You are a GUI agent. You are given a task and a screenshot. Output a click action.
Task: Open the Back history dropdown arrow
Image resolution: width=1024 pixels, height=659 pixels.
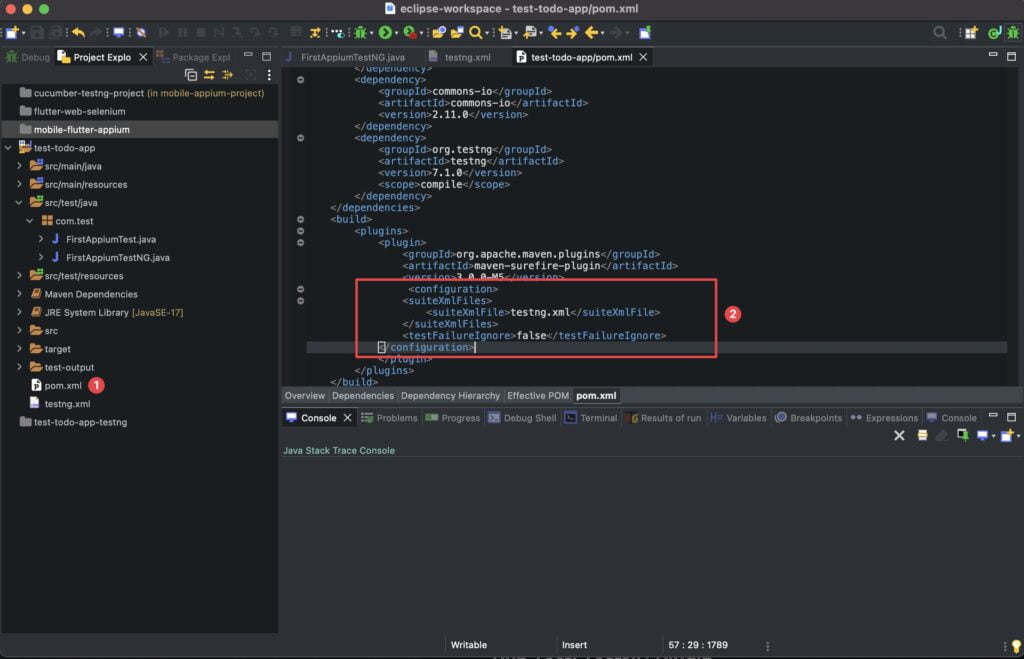[x=602, y=33]
